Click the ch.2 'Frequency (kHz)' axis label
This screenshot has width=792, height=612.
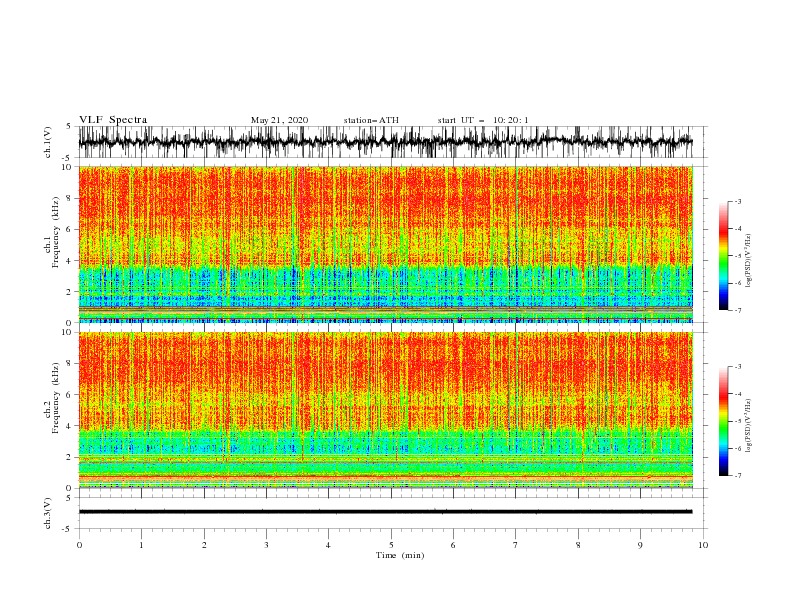pyautogui.click(x=56, y=398)
